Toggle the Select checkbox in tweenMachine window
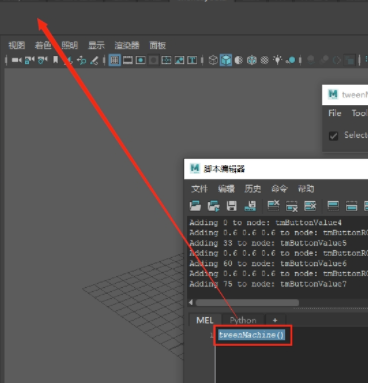This screenshot has width=368, height=383. point(333,136)
